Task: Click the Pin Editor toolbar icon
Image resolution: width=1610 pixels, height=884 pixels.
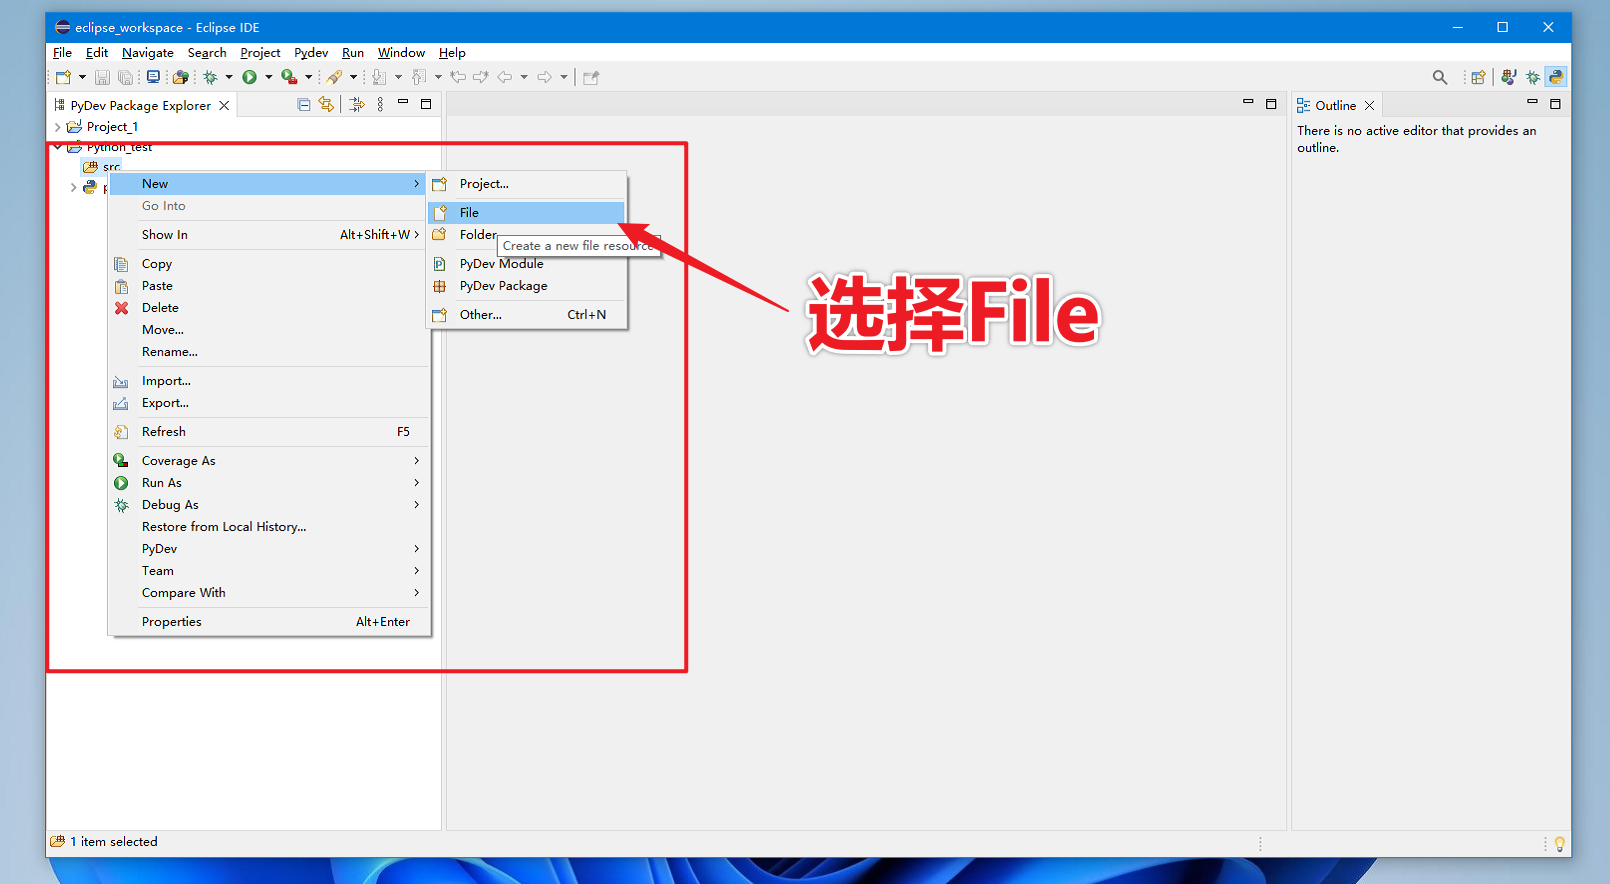Action: click(591, 77)
